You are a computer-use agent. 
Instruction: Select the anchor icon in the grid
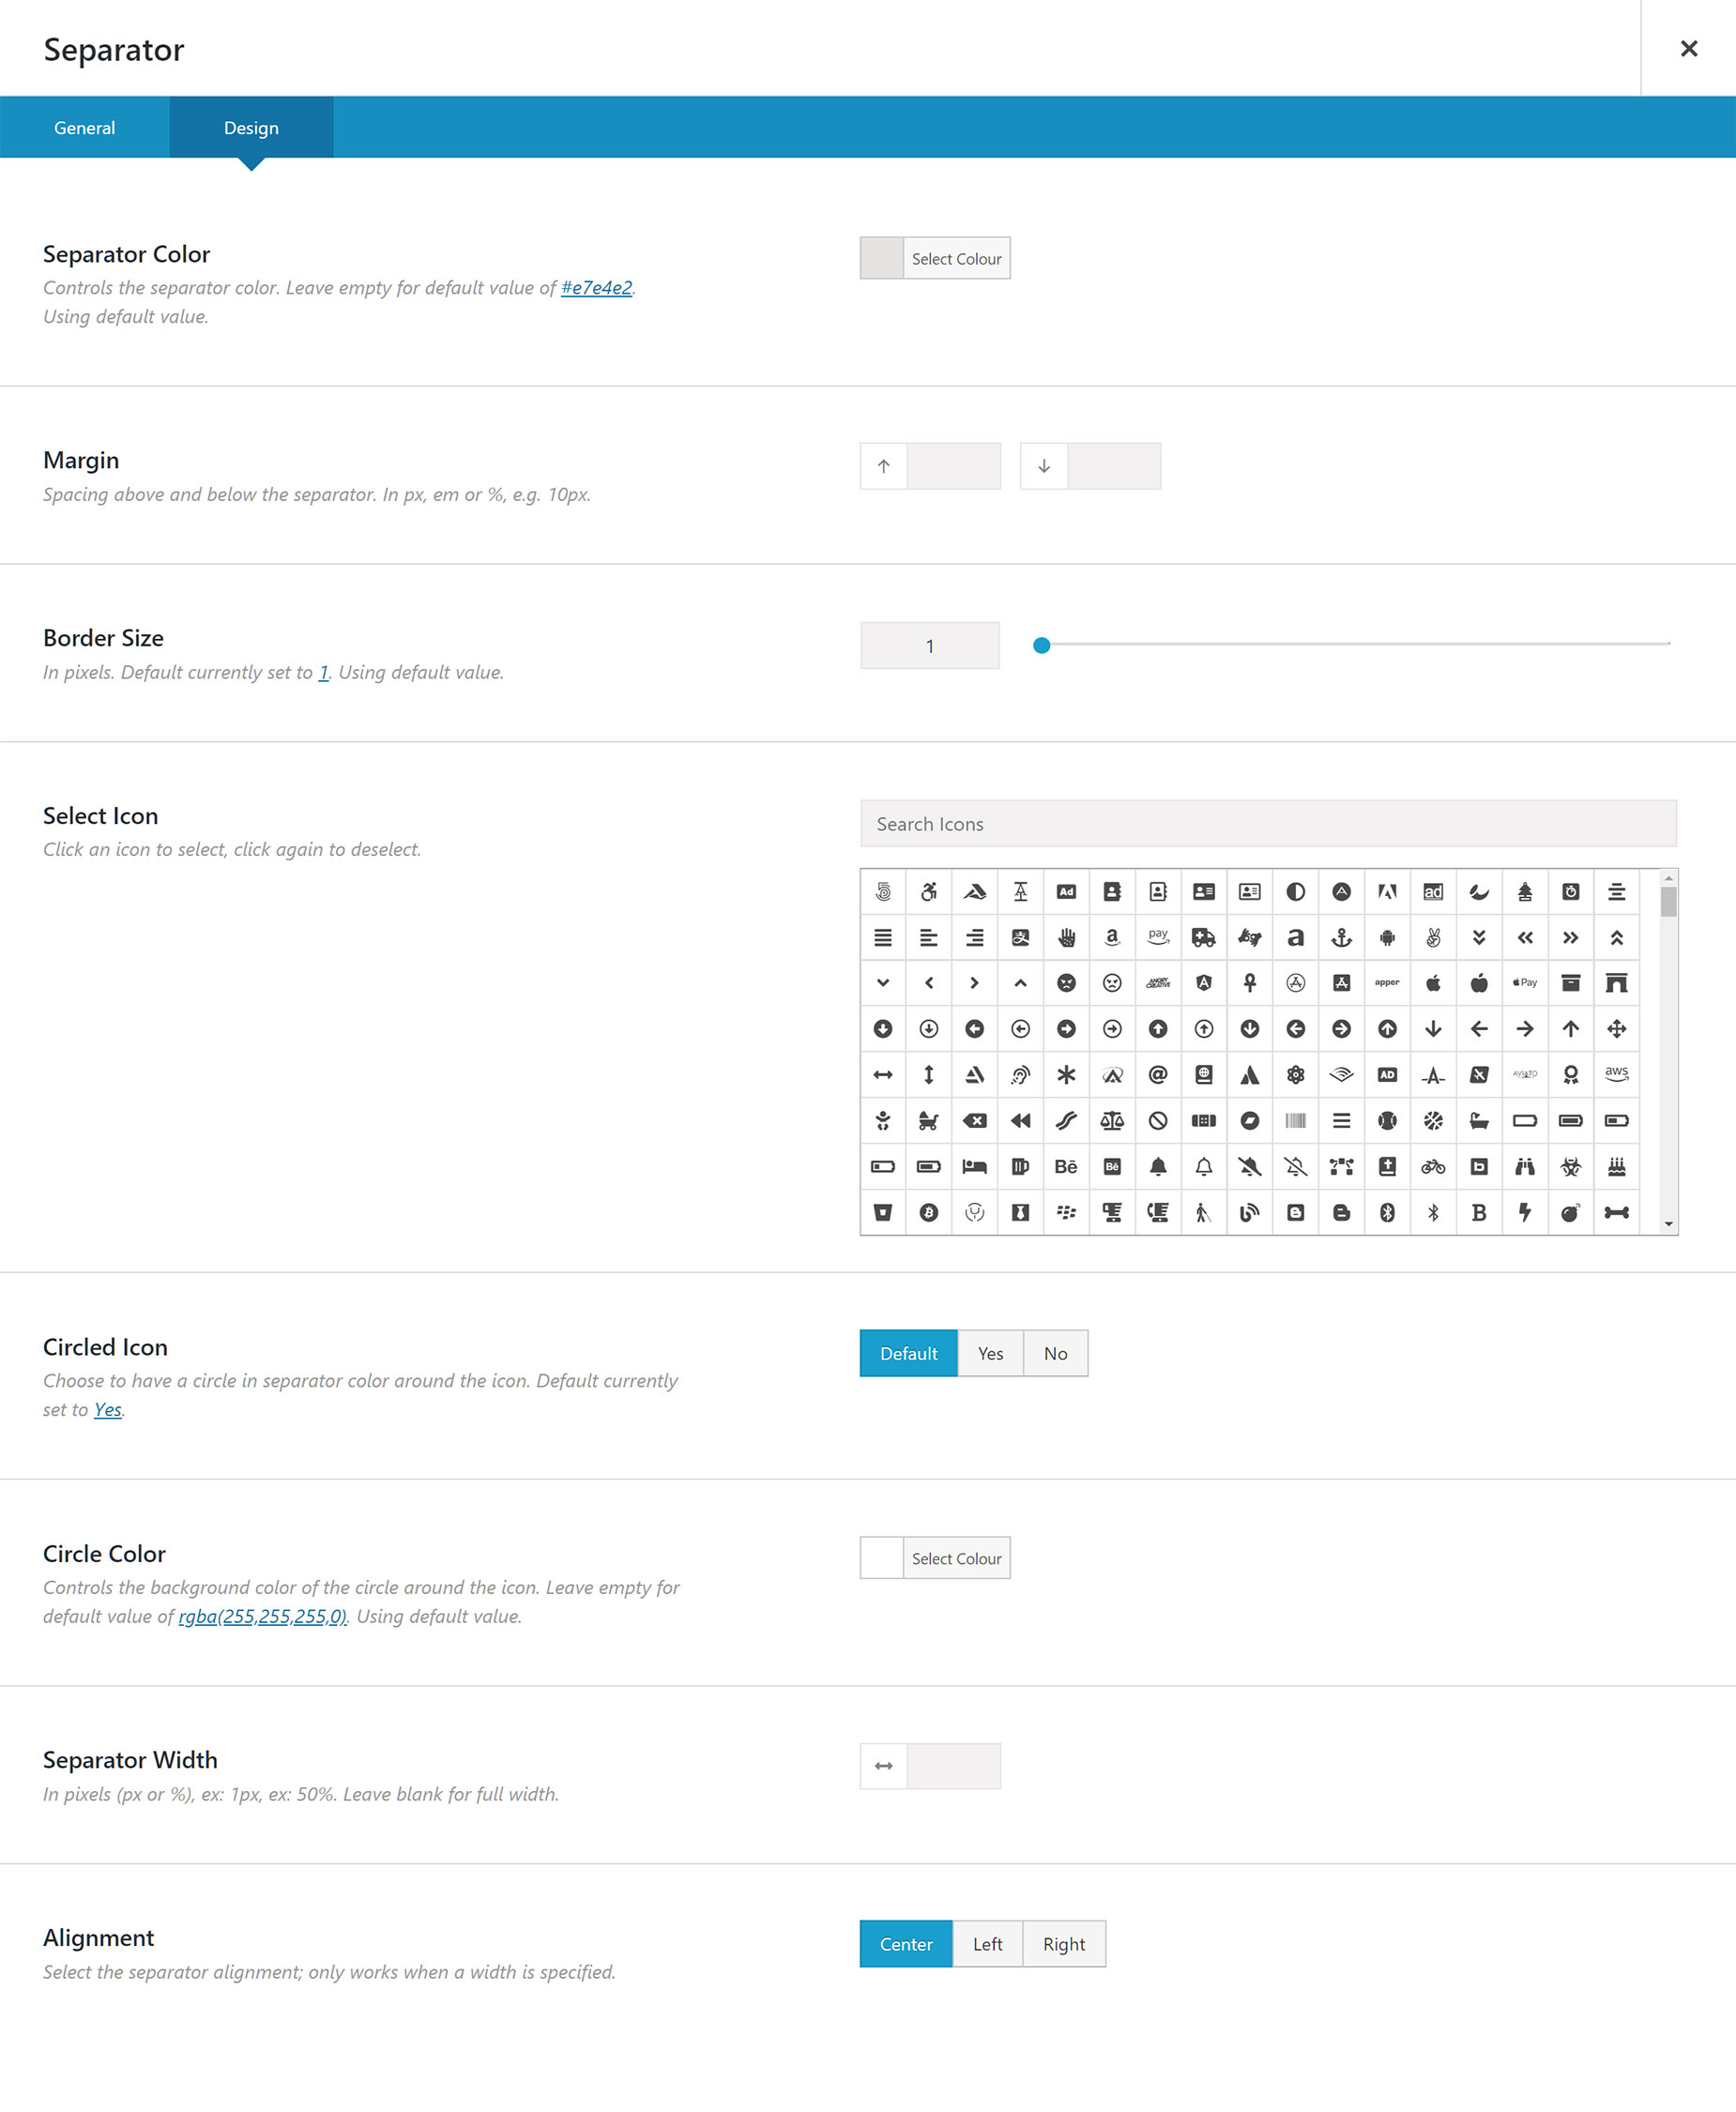tap(1341, 937)
